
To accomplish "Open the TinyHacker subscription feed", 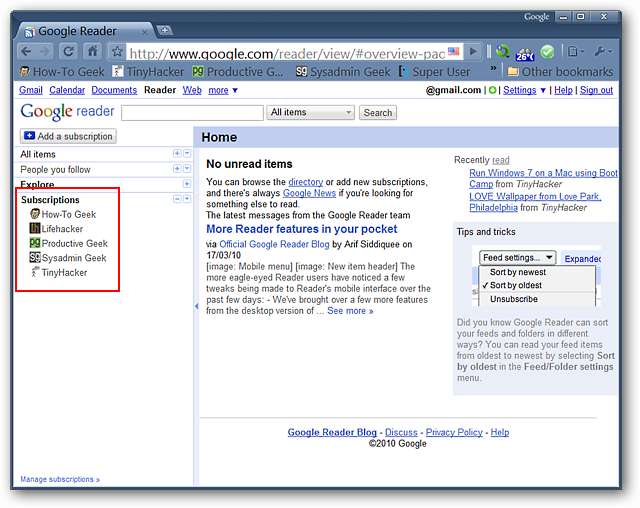I will (62, 272).
